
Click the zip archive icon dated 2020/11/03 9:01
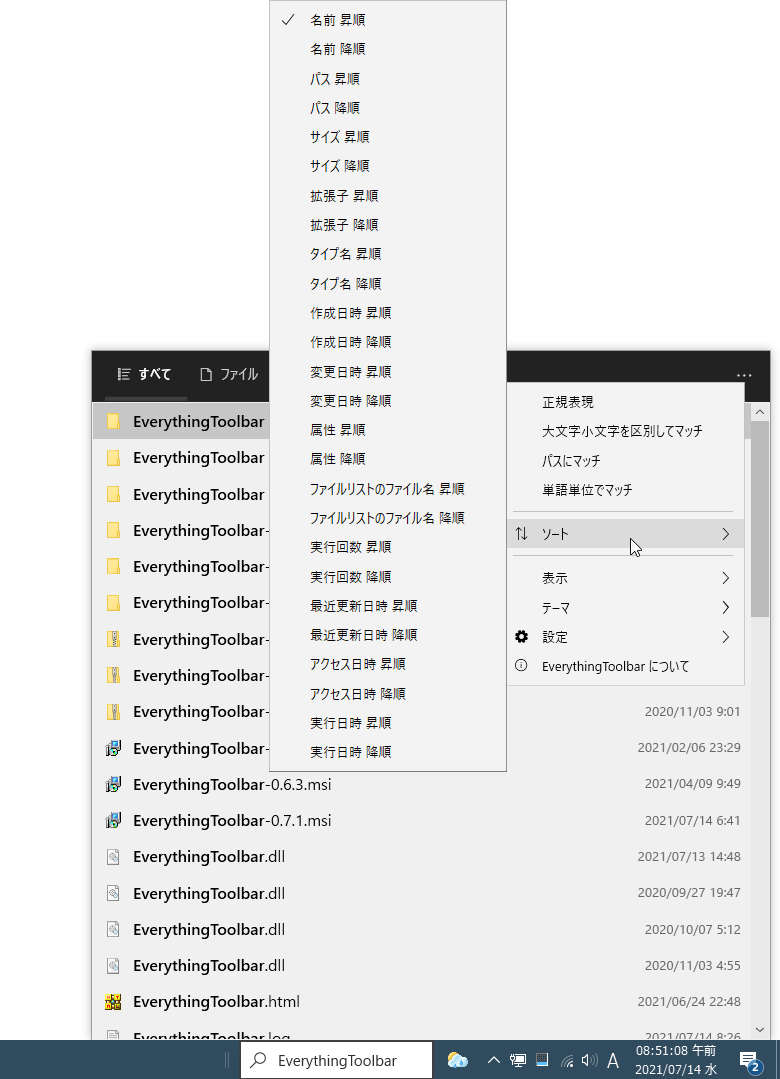click(114, 712)
